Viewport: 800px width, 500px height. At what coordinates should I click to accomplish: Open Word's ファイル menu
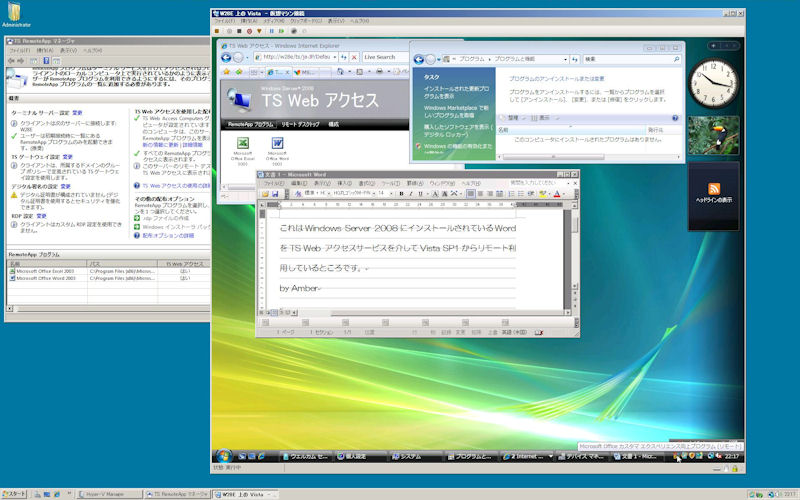tap(273, 183)
